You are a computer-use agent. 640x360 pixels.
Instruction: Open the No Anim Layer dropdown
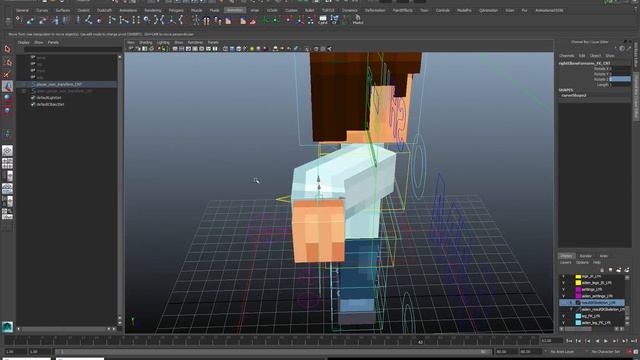click(x=562, y=351)
